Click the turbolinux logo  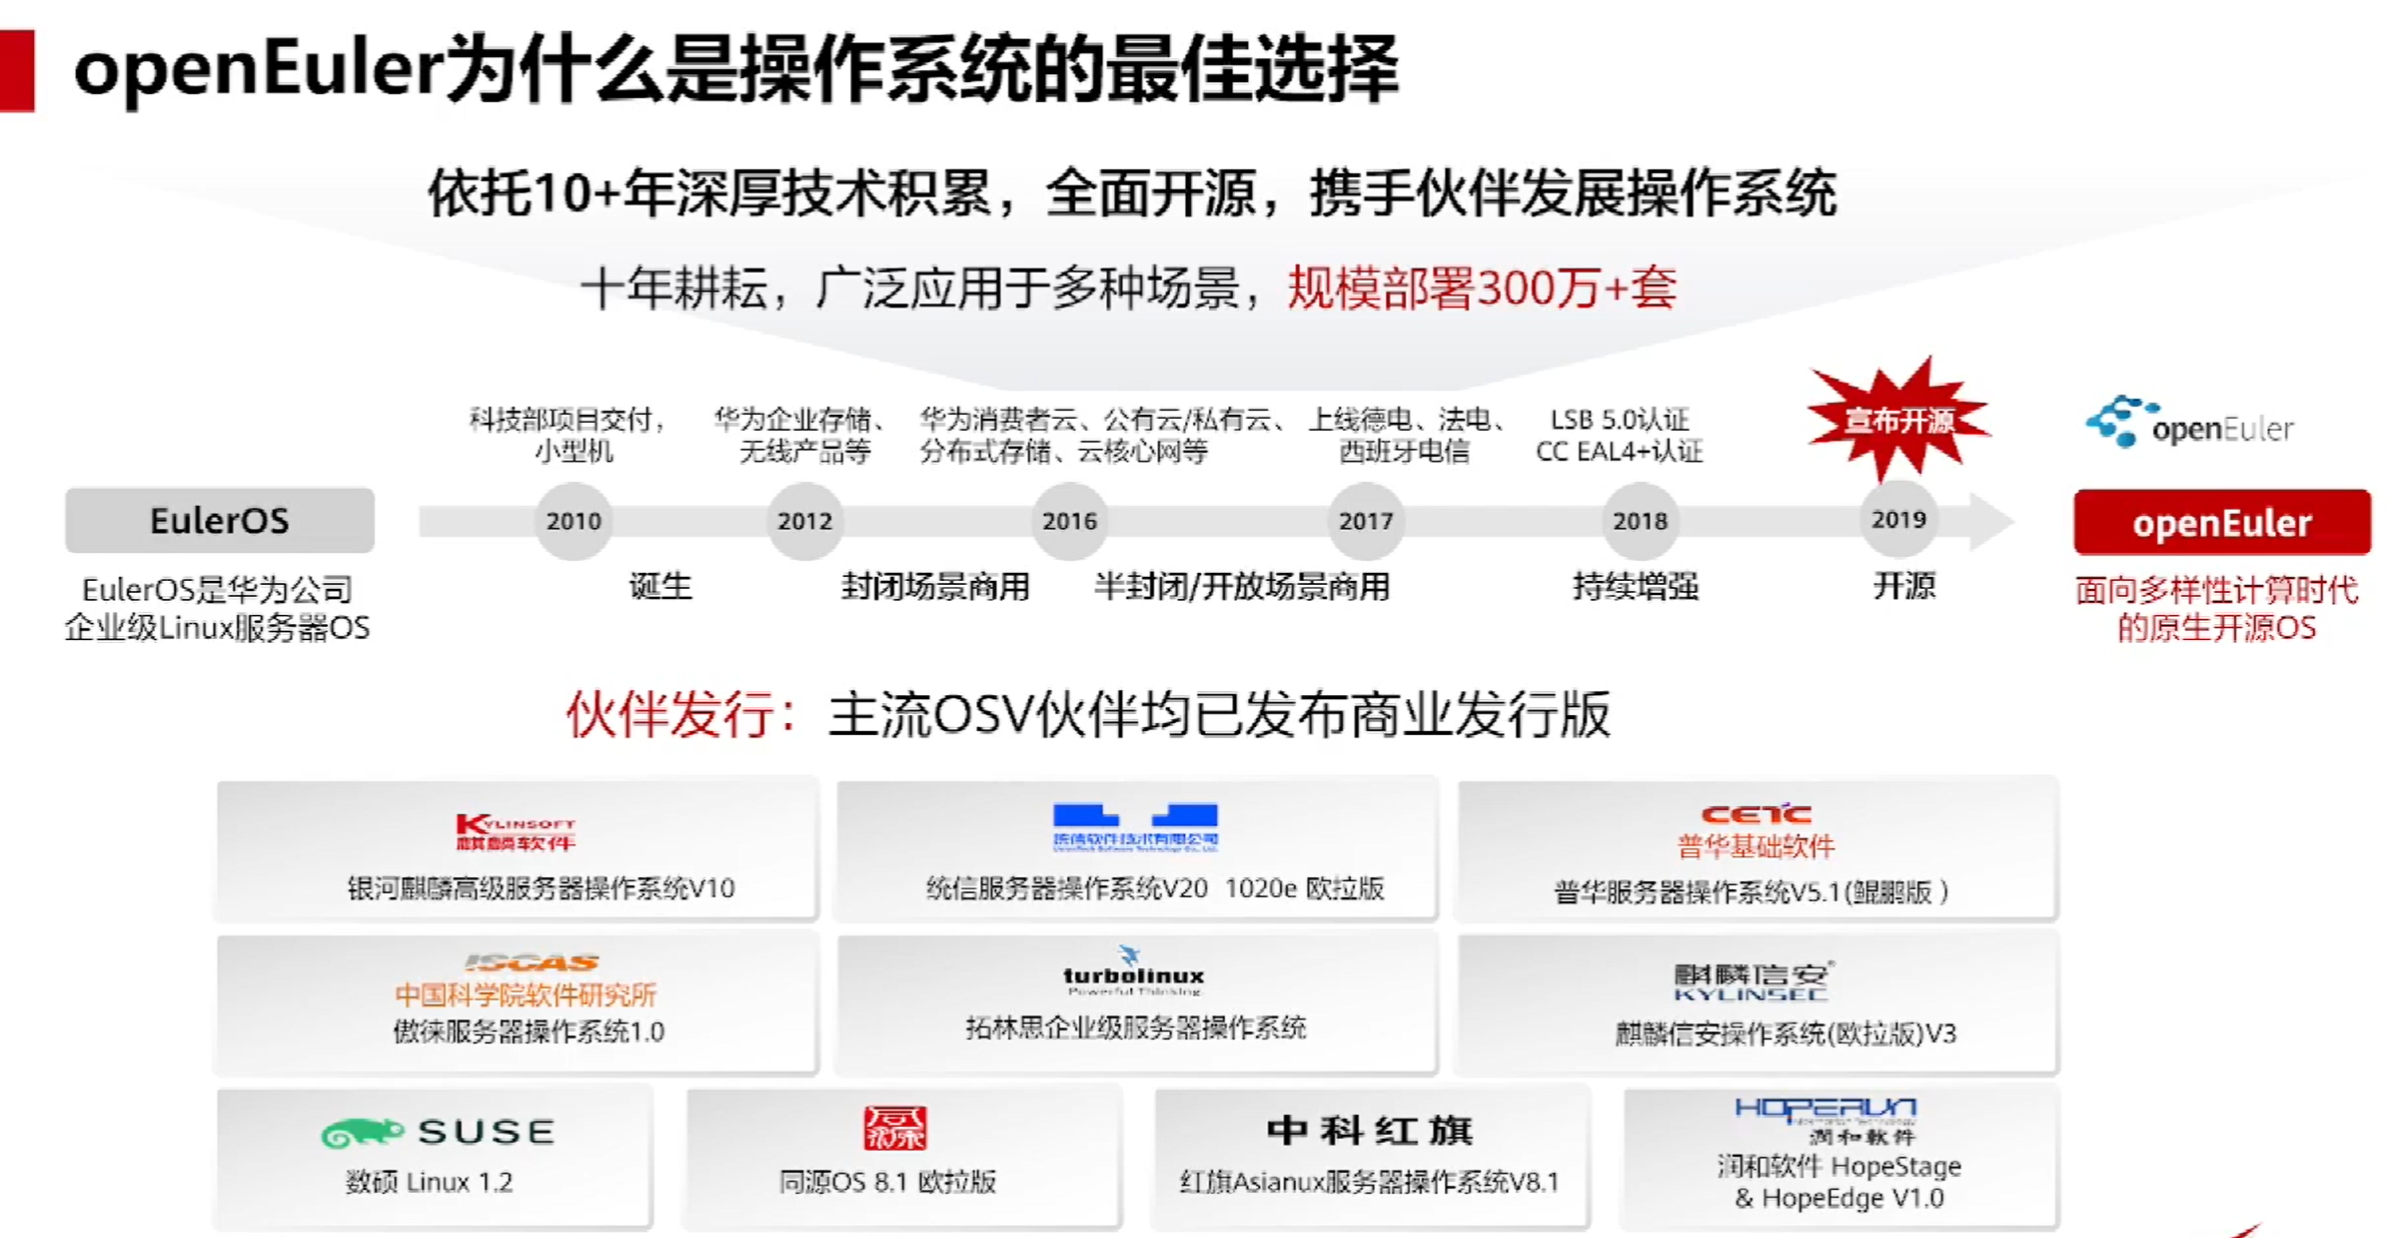pos(1133,970)
